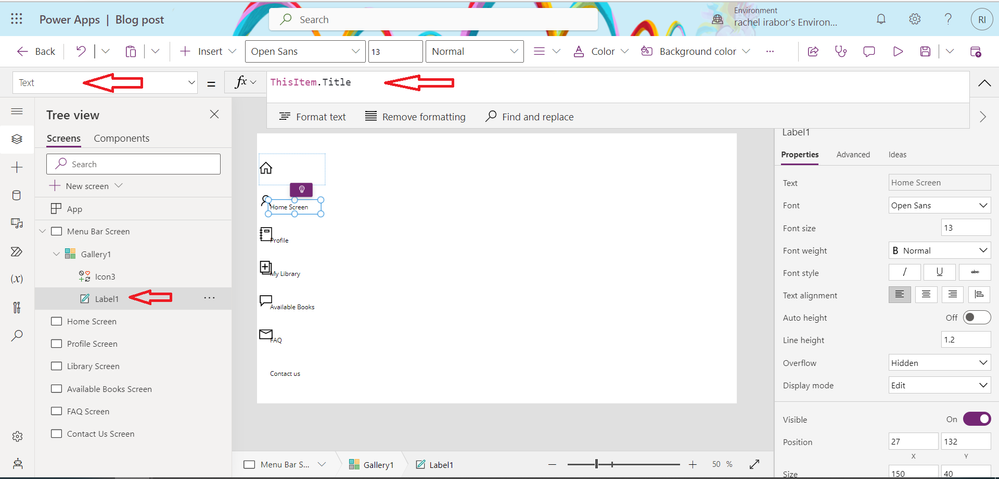
Task: Open the app launcher waffle icon
Action: 17,19
